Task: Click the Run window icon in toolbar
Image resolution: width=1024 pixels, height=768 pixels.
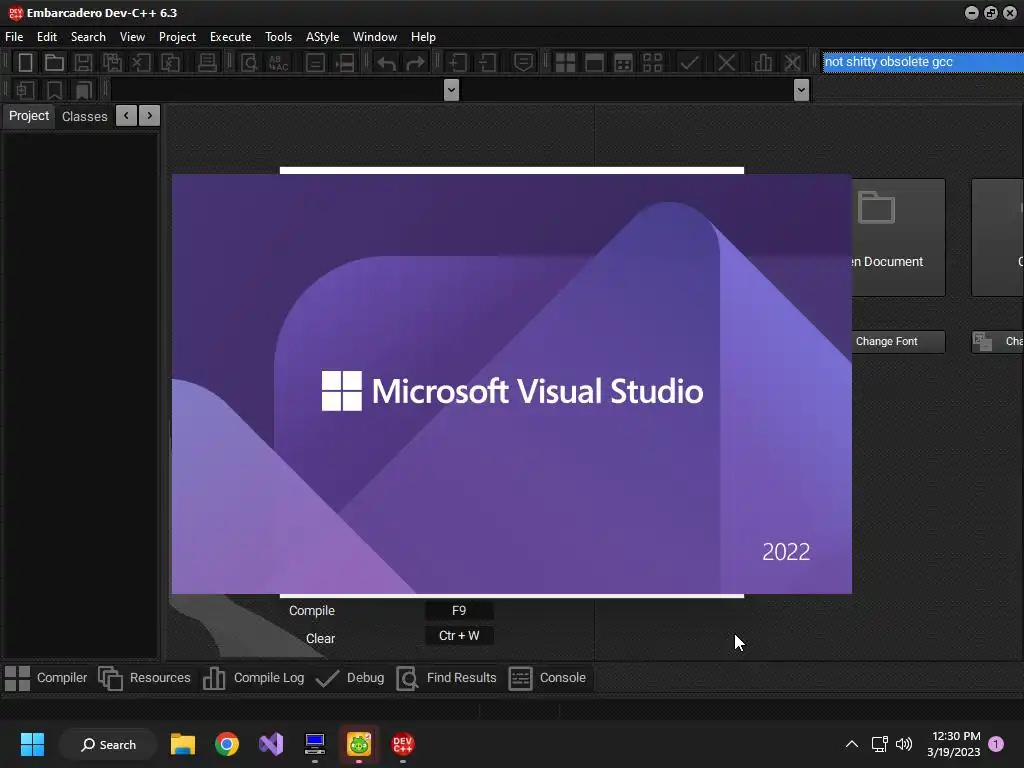Action: [594, 63]
